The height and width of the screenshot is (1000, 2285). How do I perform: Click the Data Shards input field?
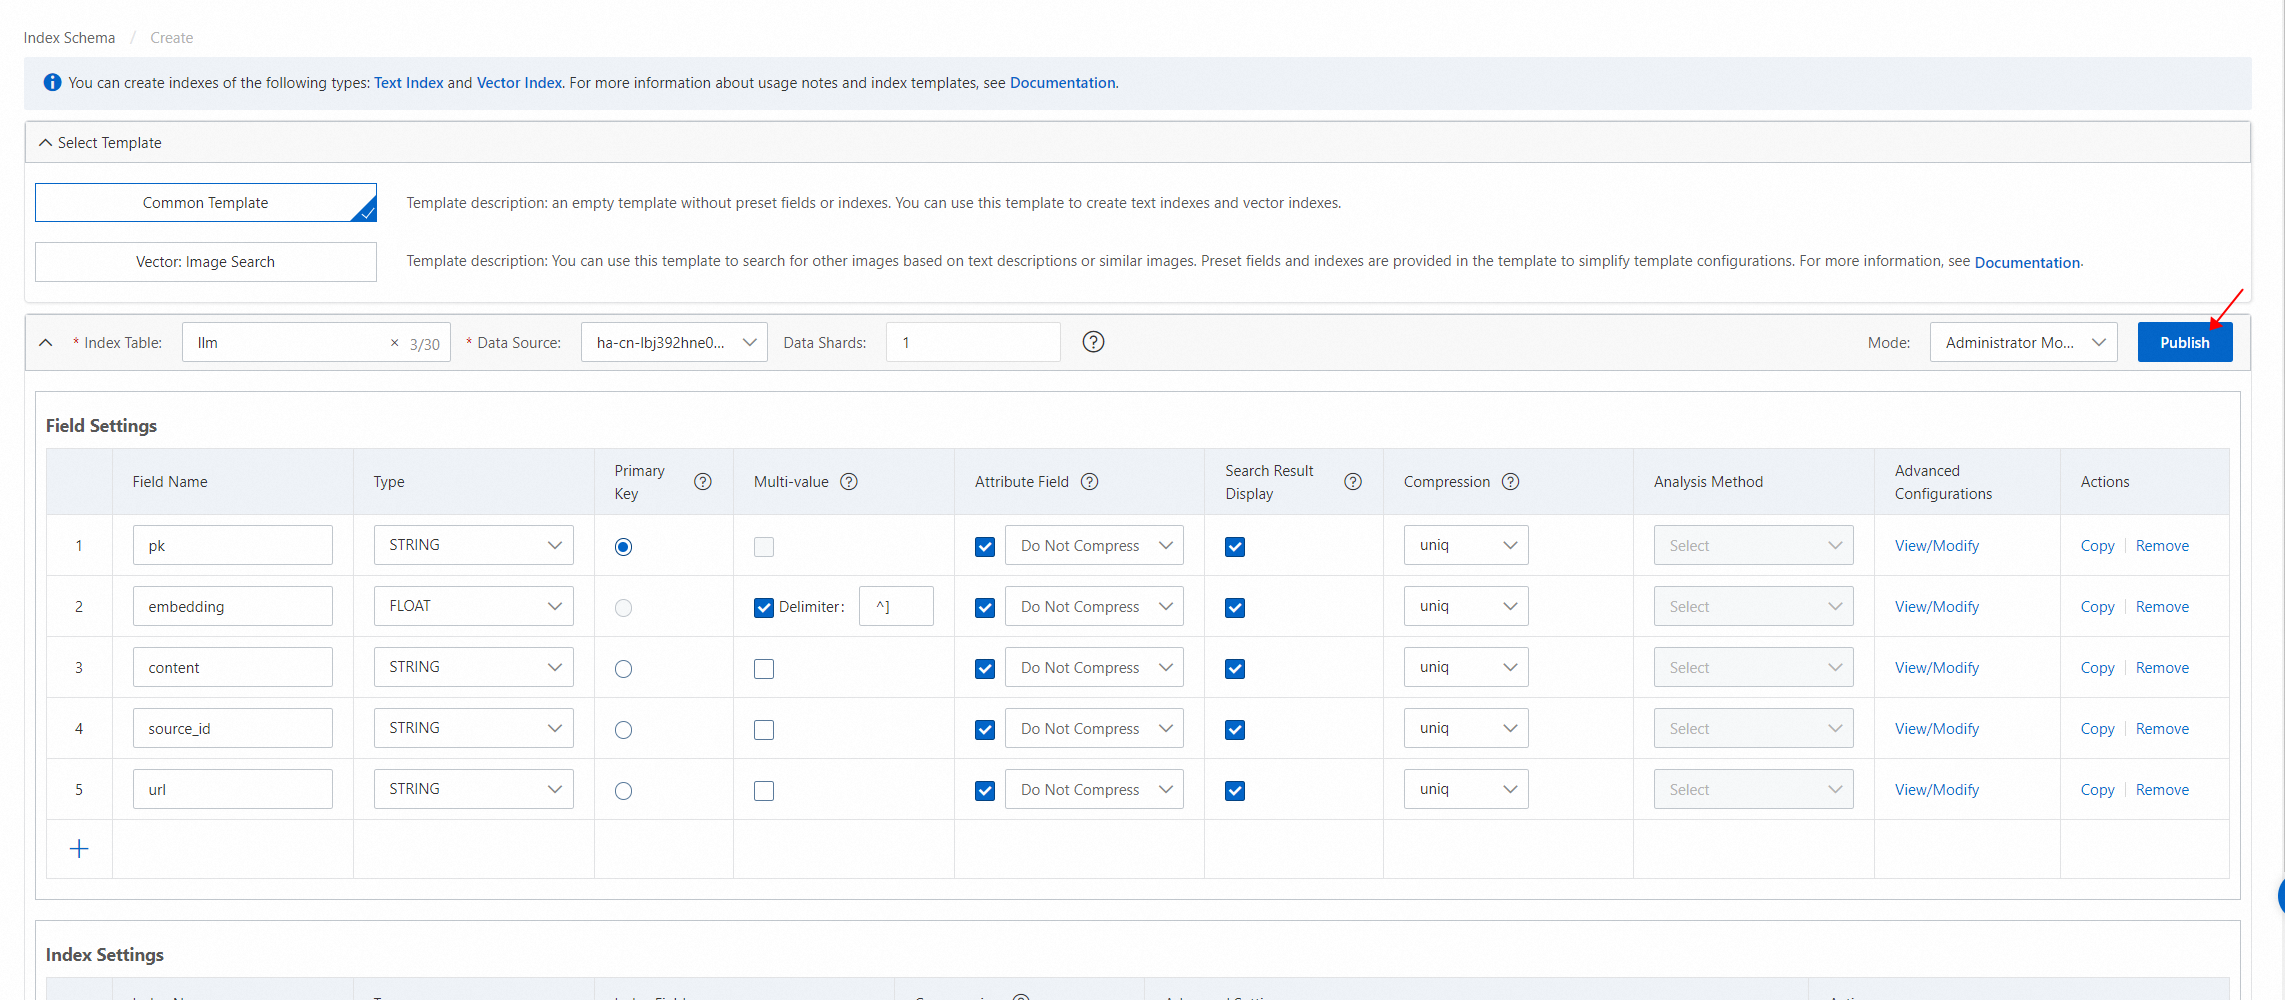click(973, 342)
